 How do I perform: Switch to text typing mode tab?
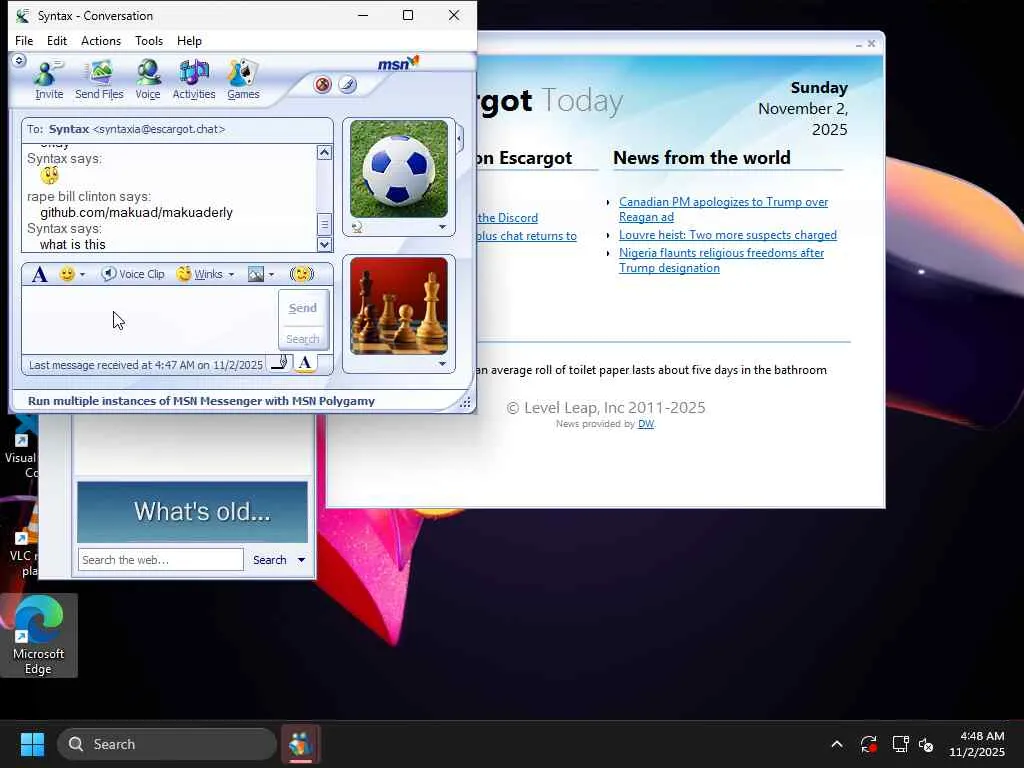click(305, 363)
